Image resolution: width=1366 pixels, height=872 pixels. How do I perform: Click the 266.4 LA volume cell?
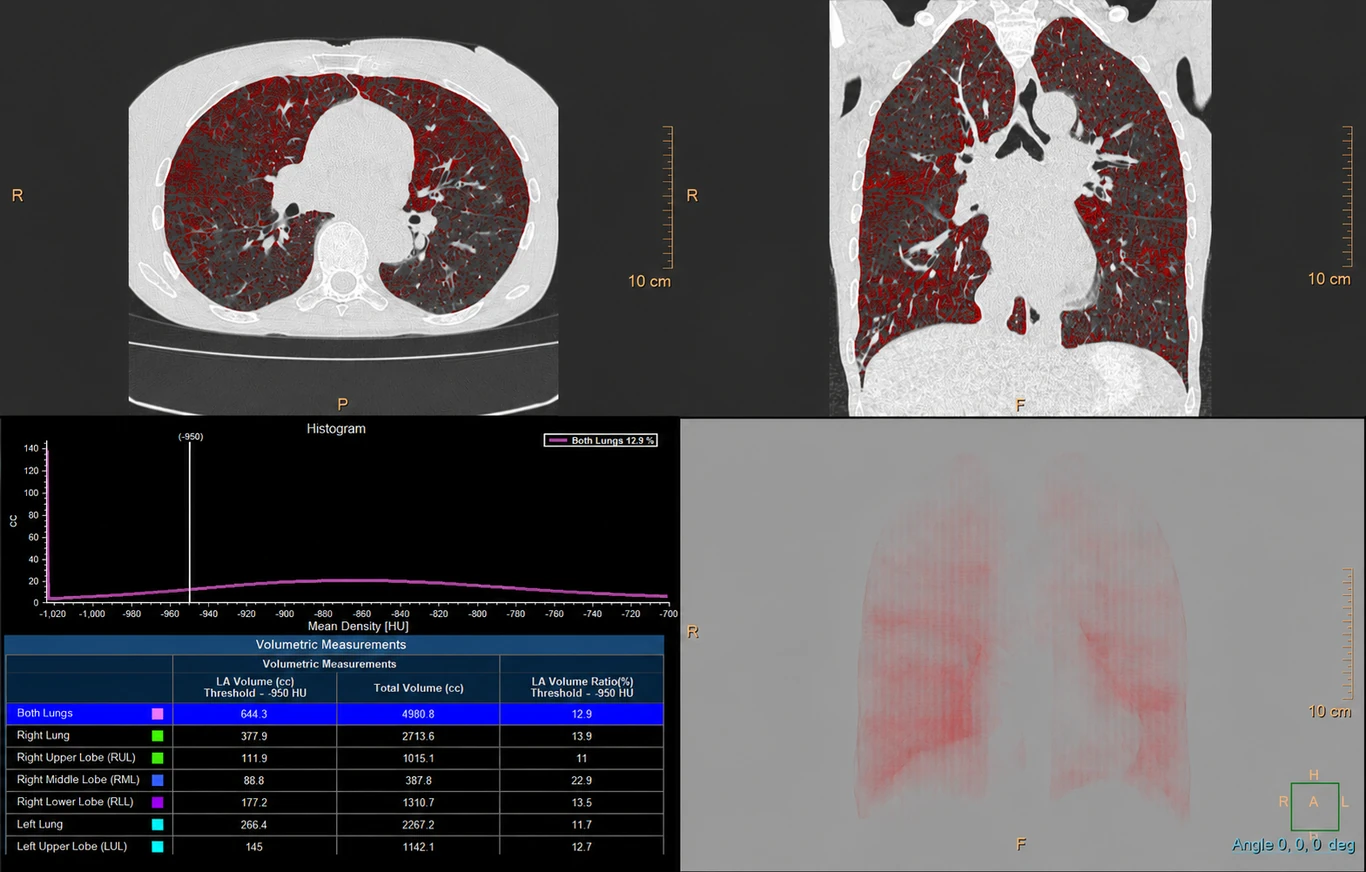pyautogui.click(x=254, y=825)
